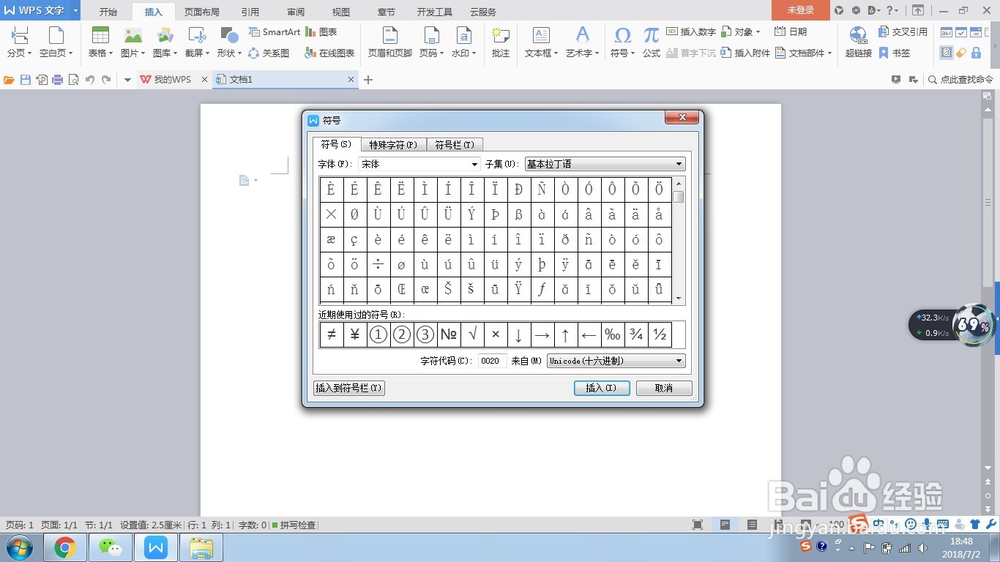This screenshot has height=562, width=1000.
Task: Open the 公式 formula editor
Action: [651, 41]
